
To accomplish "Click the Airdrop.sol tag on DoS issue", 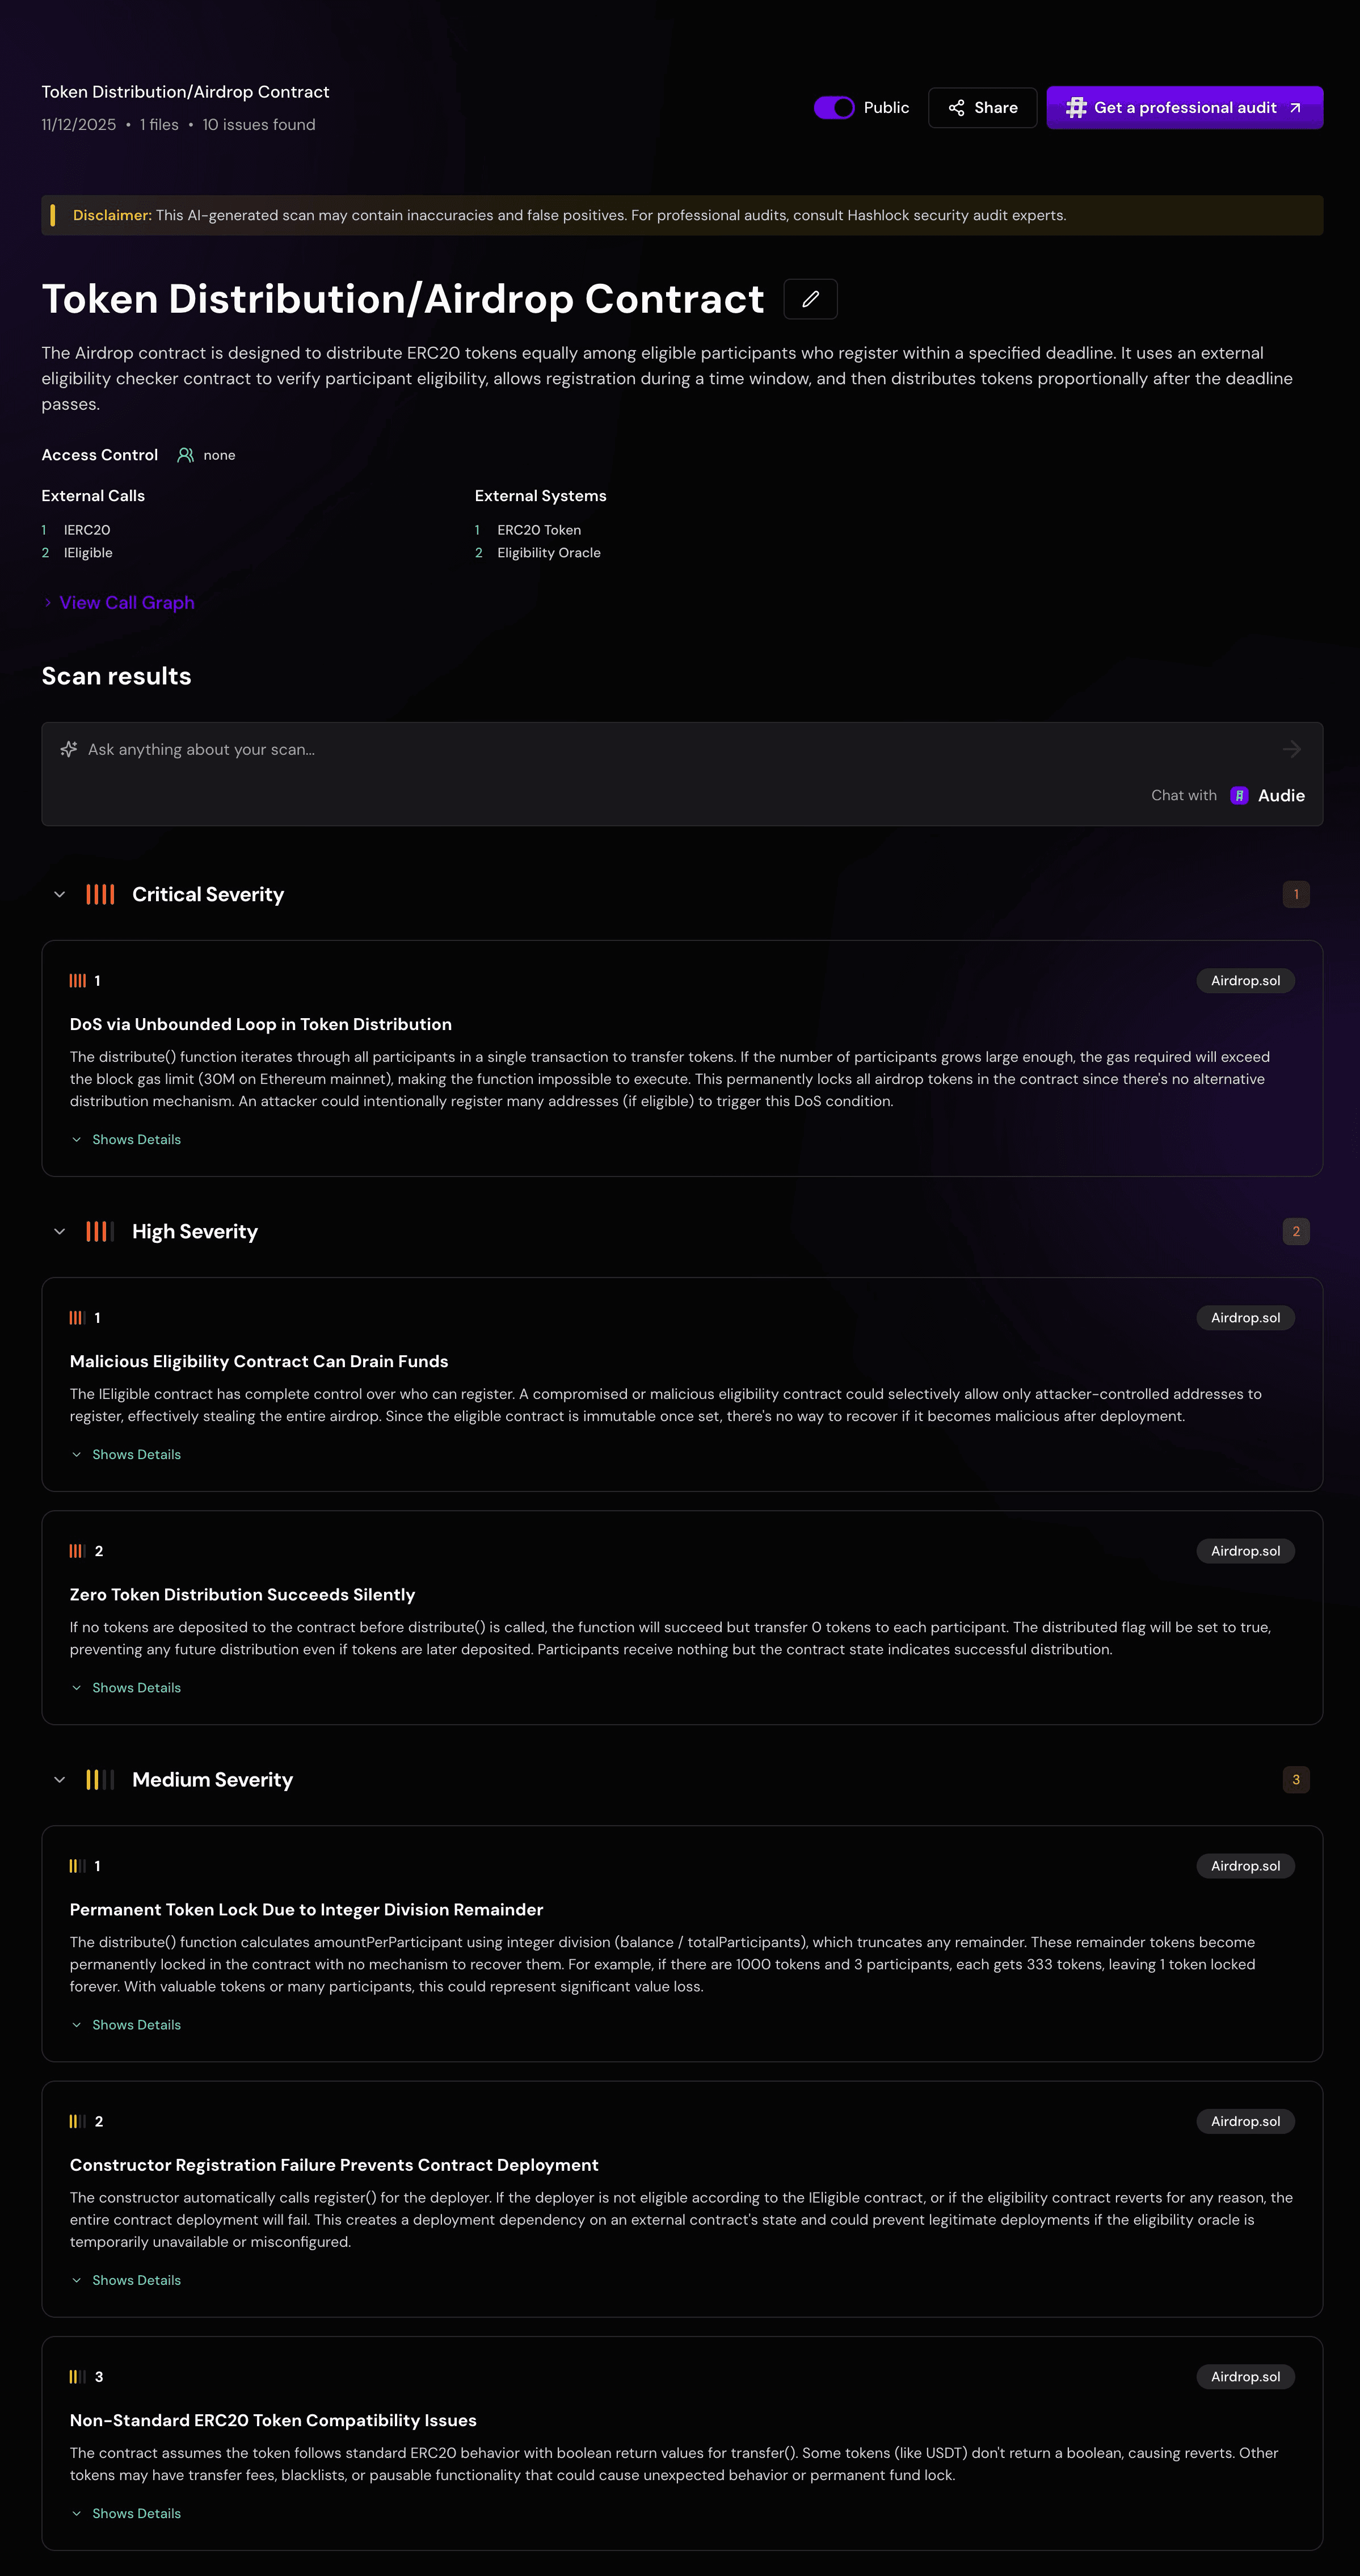I will [x=1245, y=981].
